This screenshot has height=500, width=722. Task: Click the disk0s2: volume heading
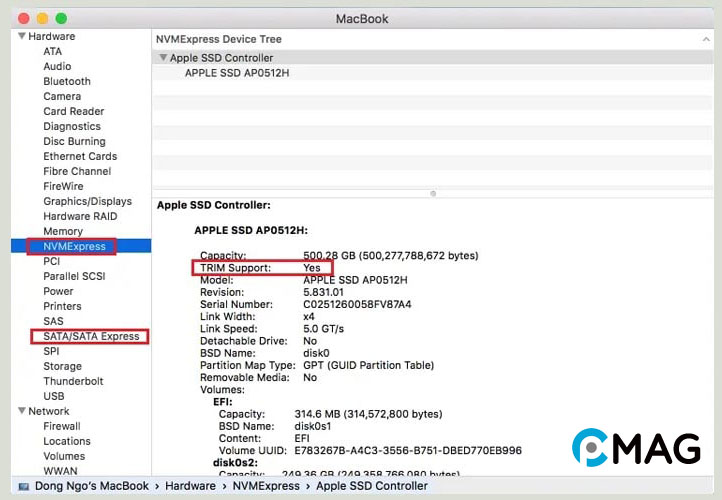click(235, 462)
